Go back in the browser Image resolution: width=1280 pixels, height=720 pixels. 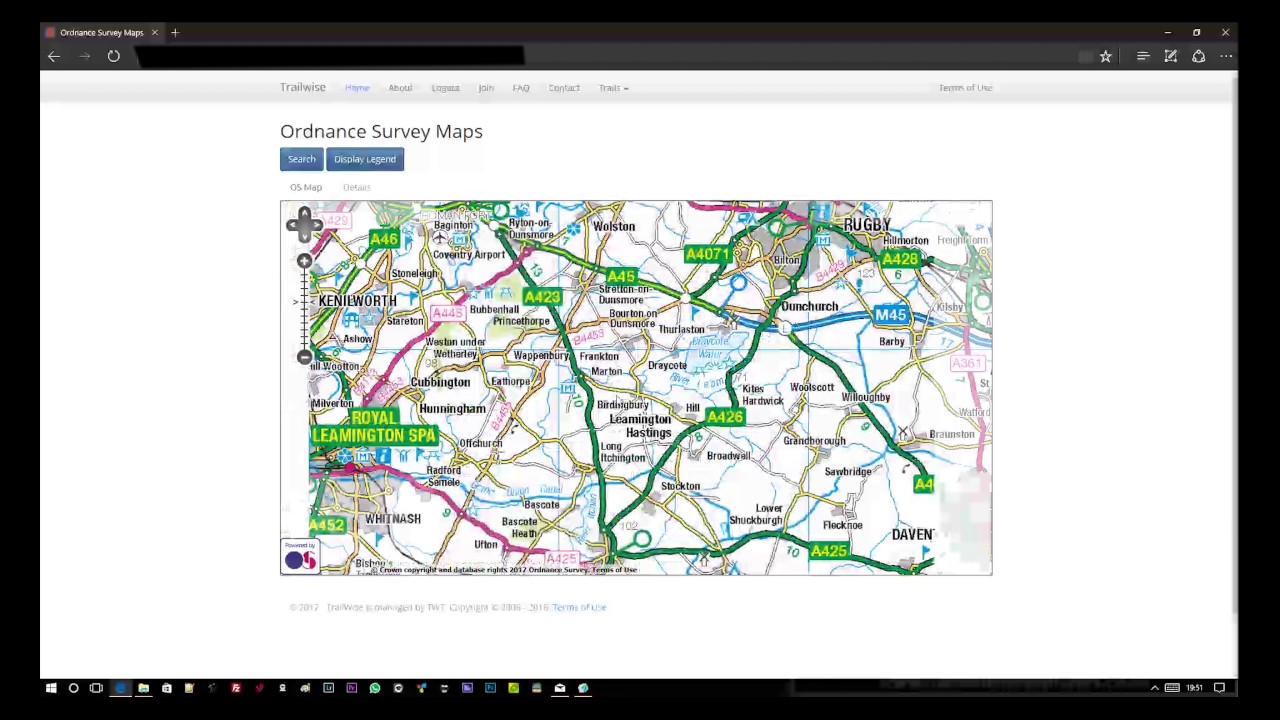(54, 57)
